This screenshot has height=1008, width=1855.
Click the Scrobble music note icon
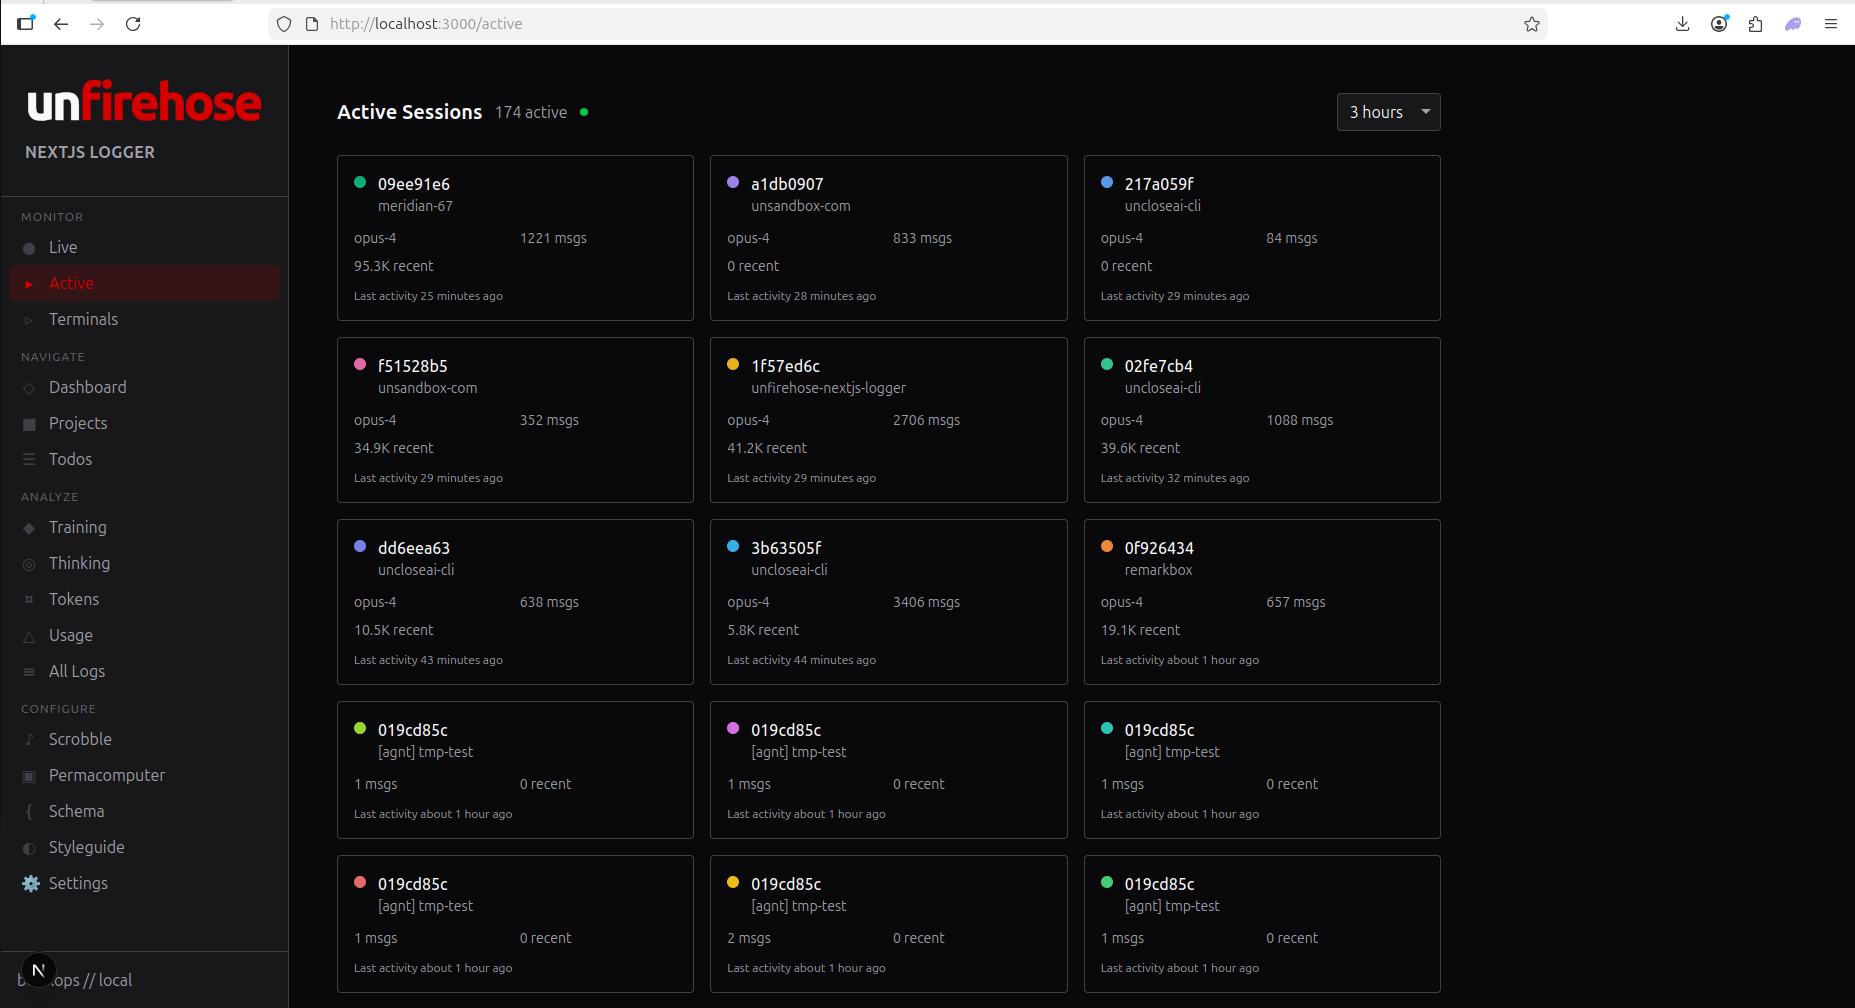(x=29, y=740)
